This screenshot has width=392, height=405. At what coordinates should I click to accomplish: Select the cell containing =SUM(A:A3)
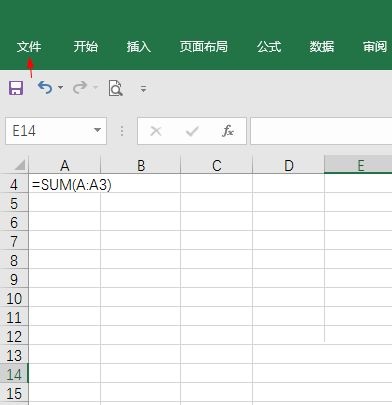pyautogui.click(x=65, y=184)
